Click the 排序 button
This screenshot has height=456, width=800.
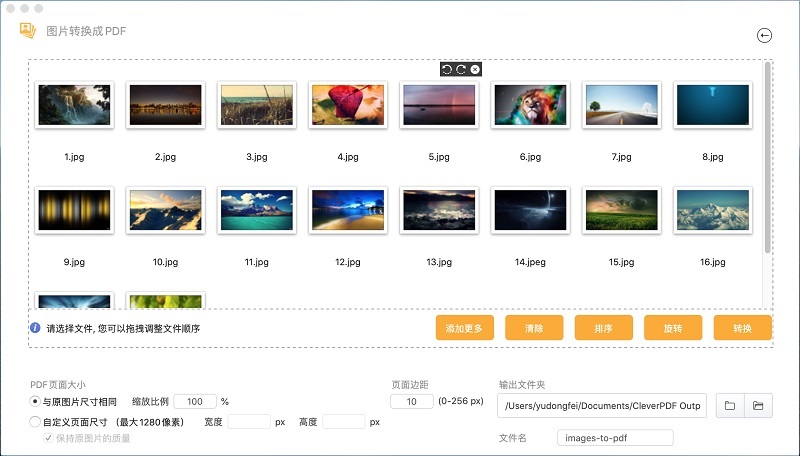click(603, 328)
